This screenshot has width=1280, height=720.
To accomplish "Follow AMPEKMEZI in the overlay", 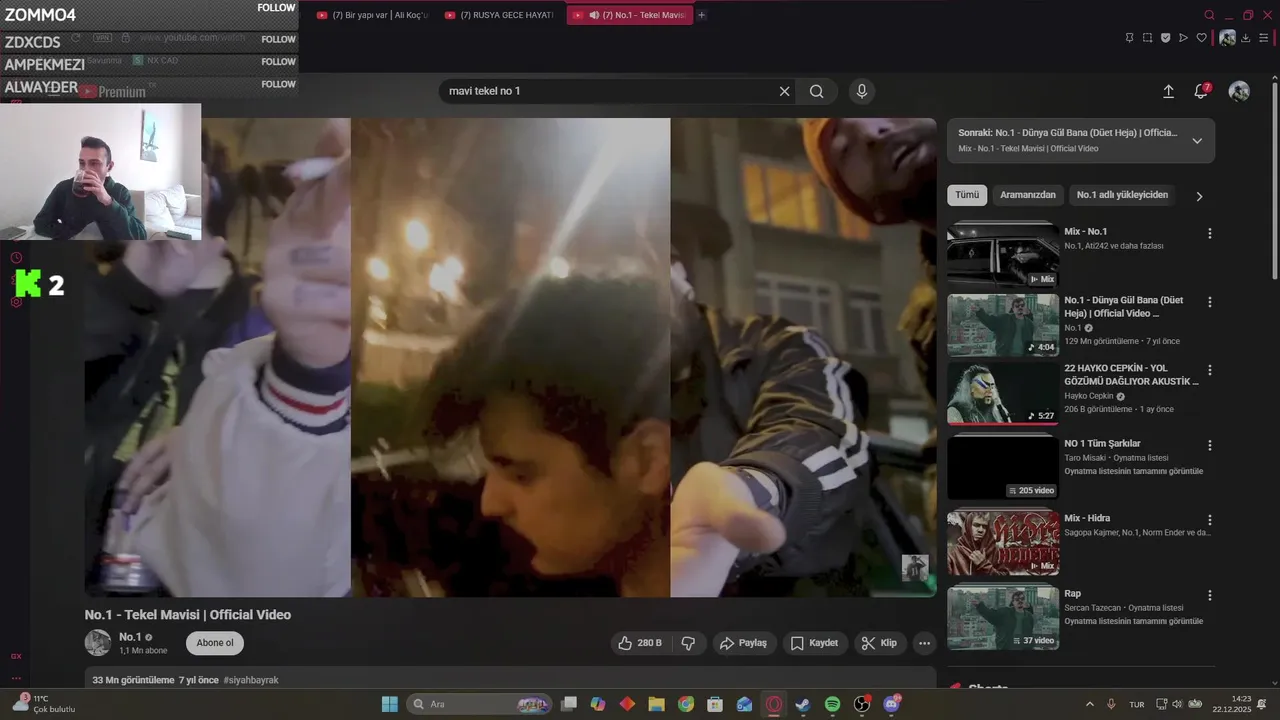I will pyautogui.click(x=278, y=62).
